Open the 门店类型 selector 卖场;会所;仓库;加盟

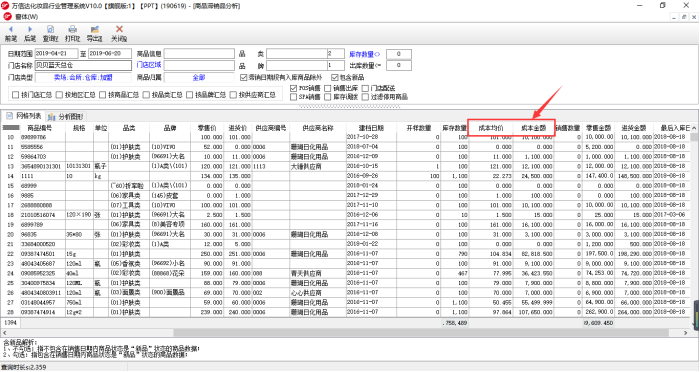83,77
